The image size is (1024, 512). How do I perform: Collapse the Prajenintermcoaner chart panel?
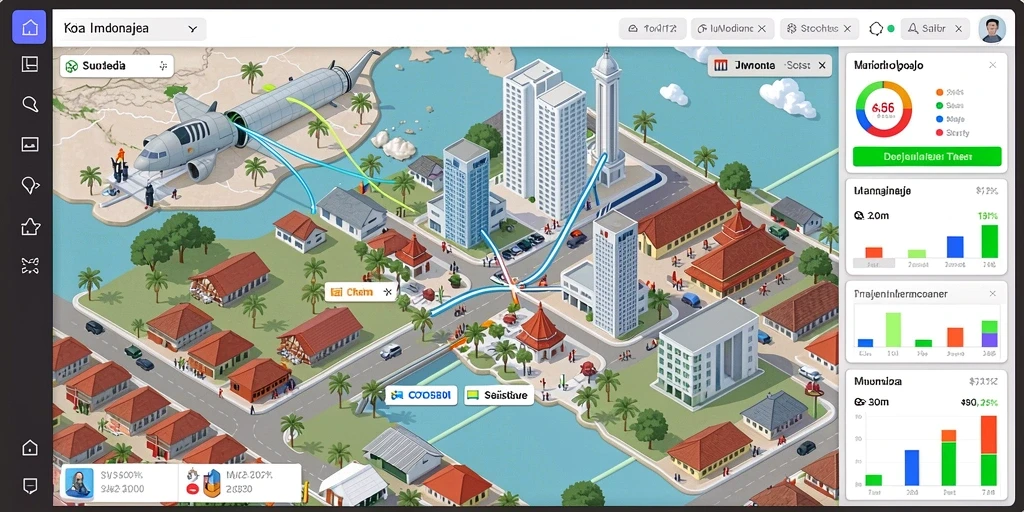tap(993, 294)
